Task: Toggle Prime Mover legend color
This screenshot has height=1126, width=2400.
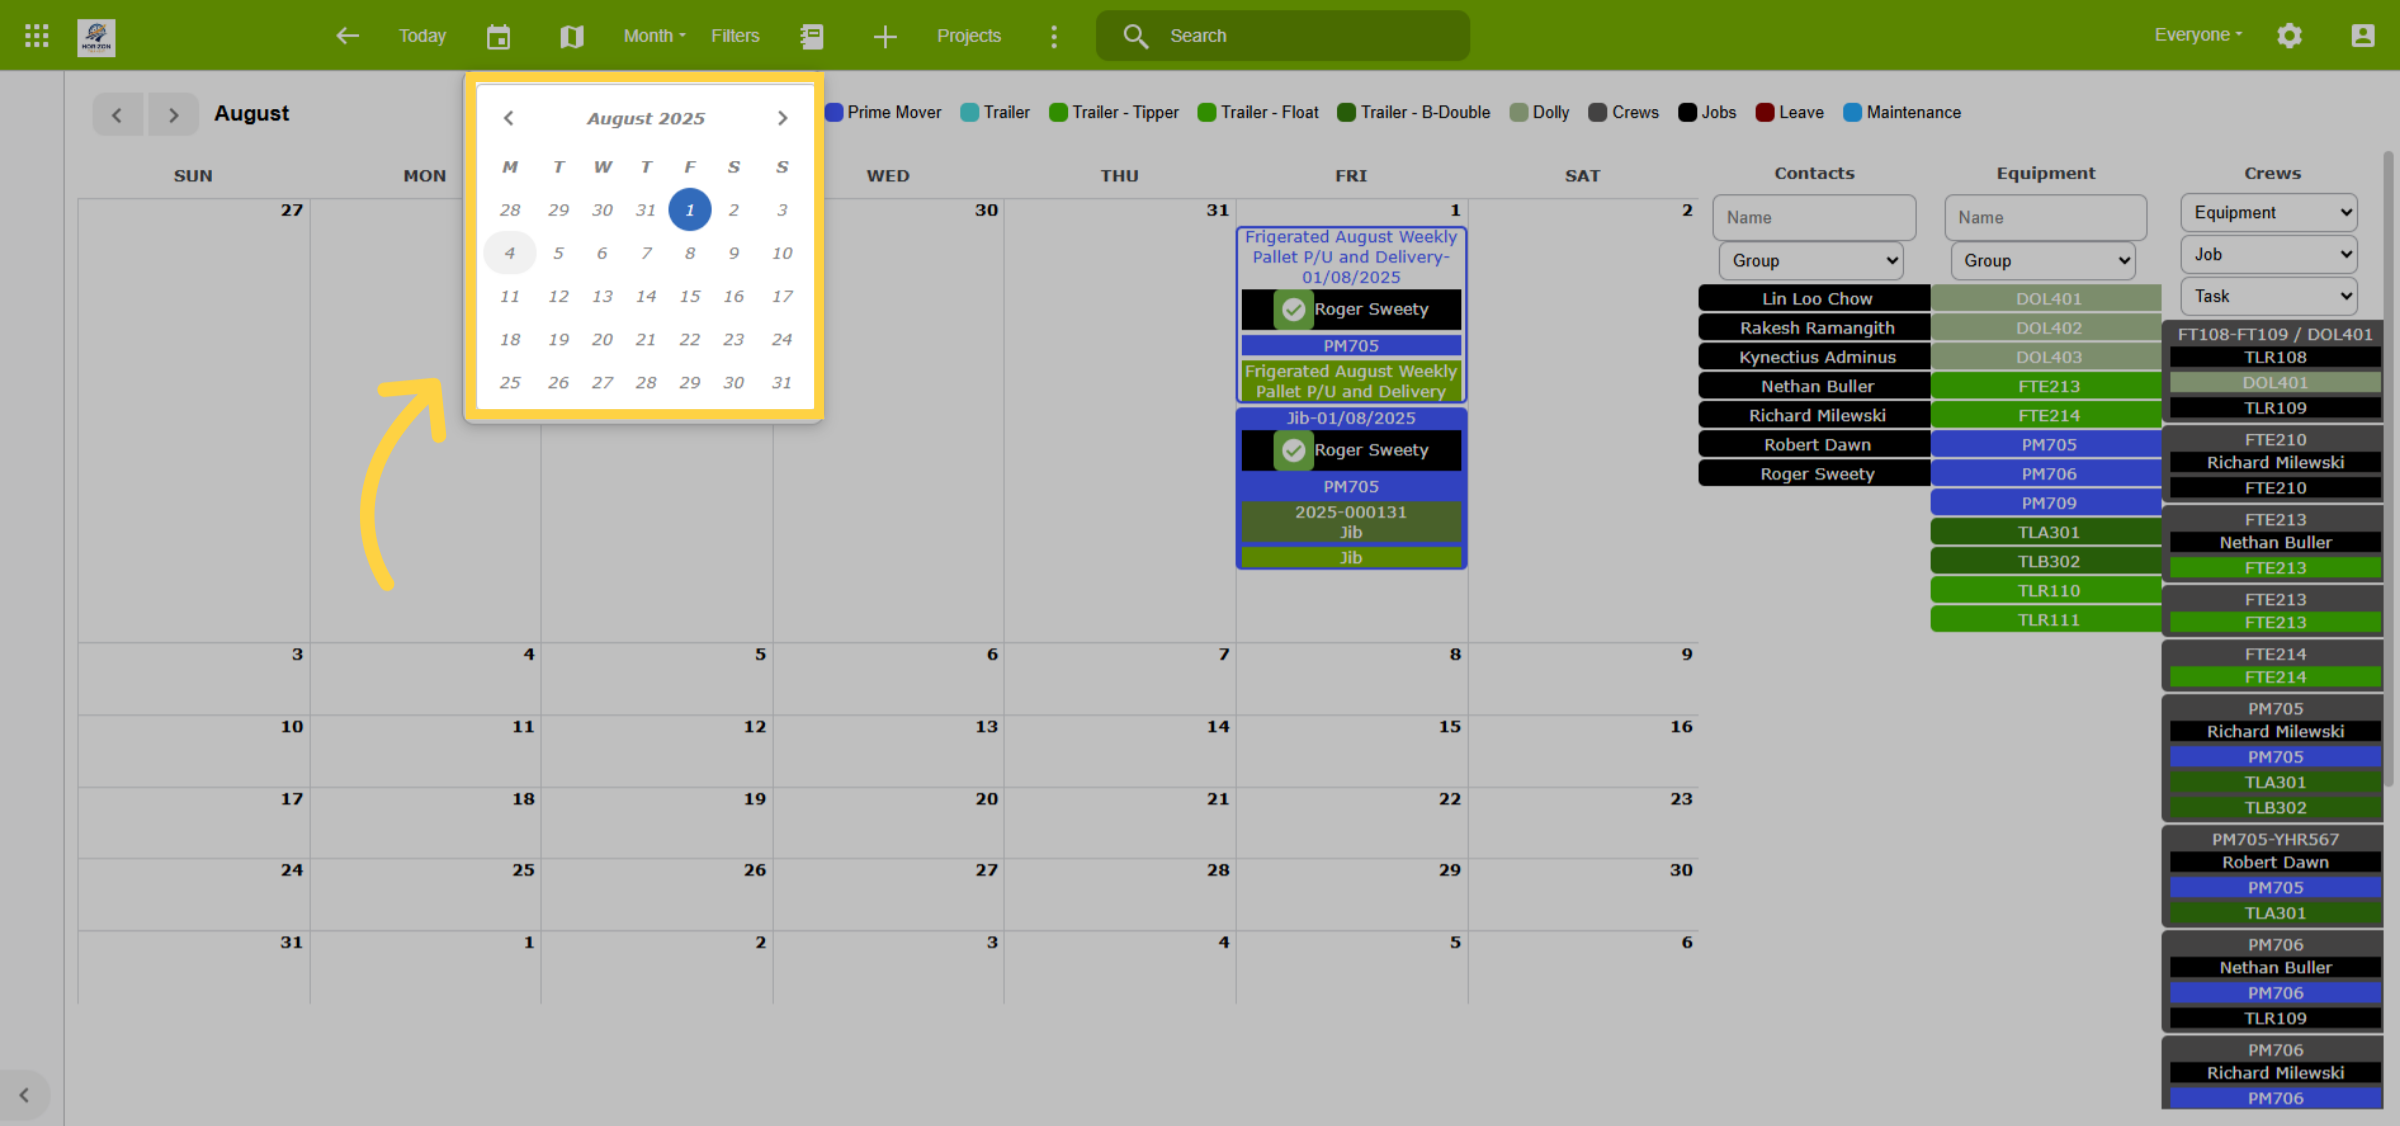Action: click(x=834, y=113)
